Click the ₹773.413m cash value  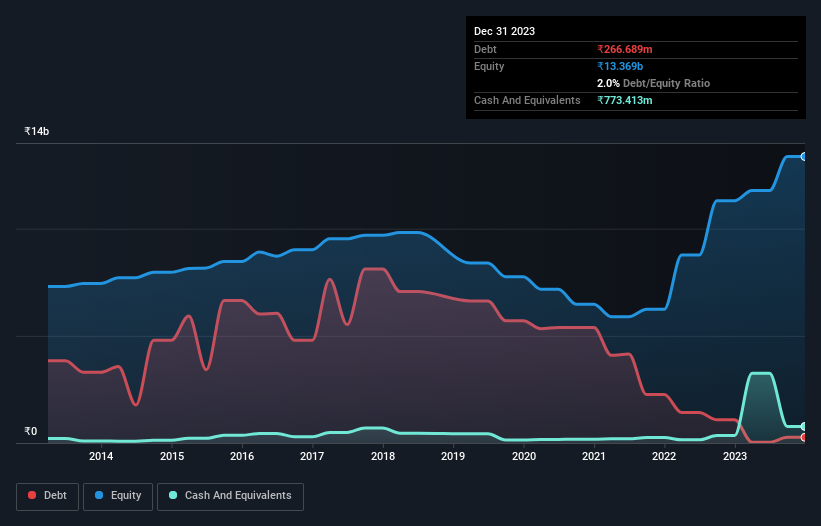click(x=625, y=100)
